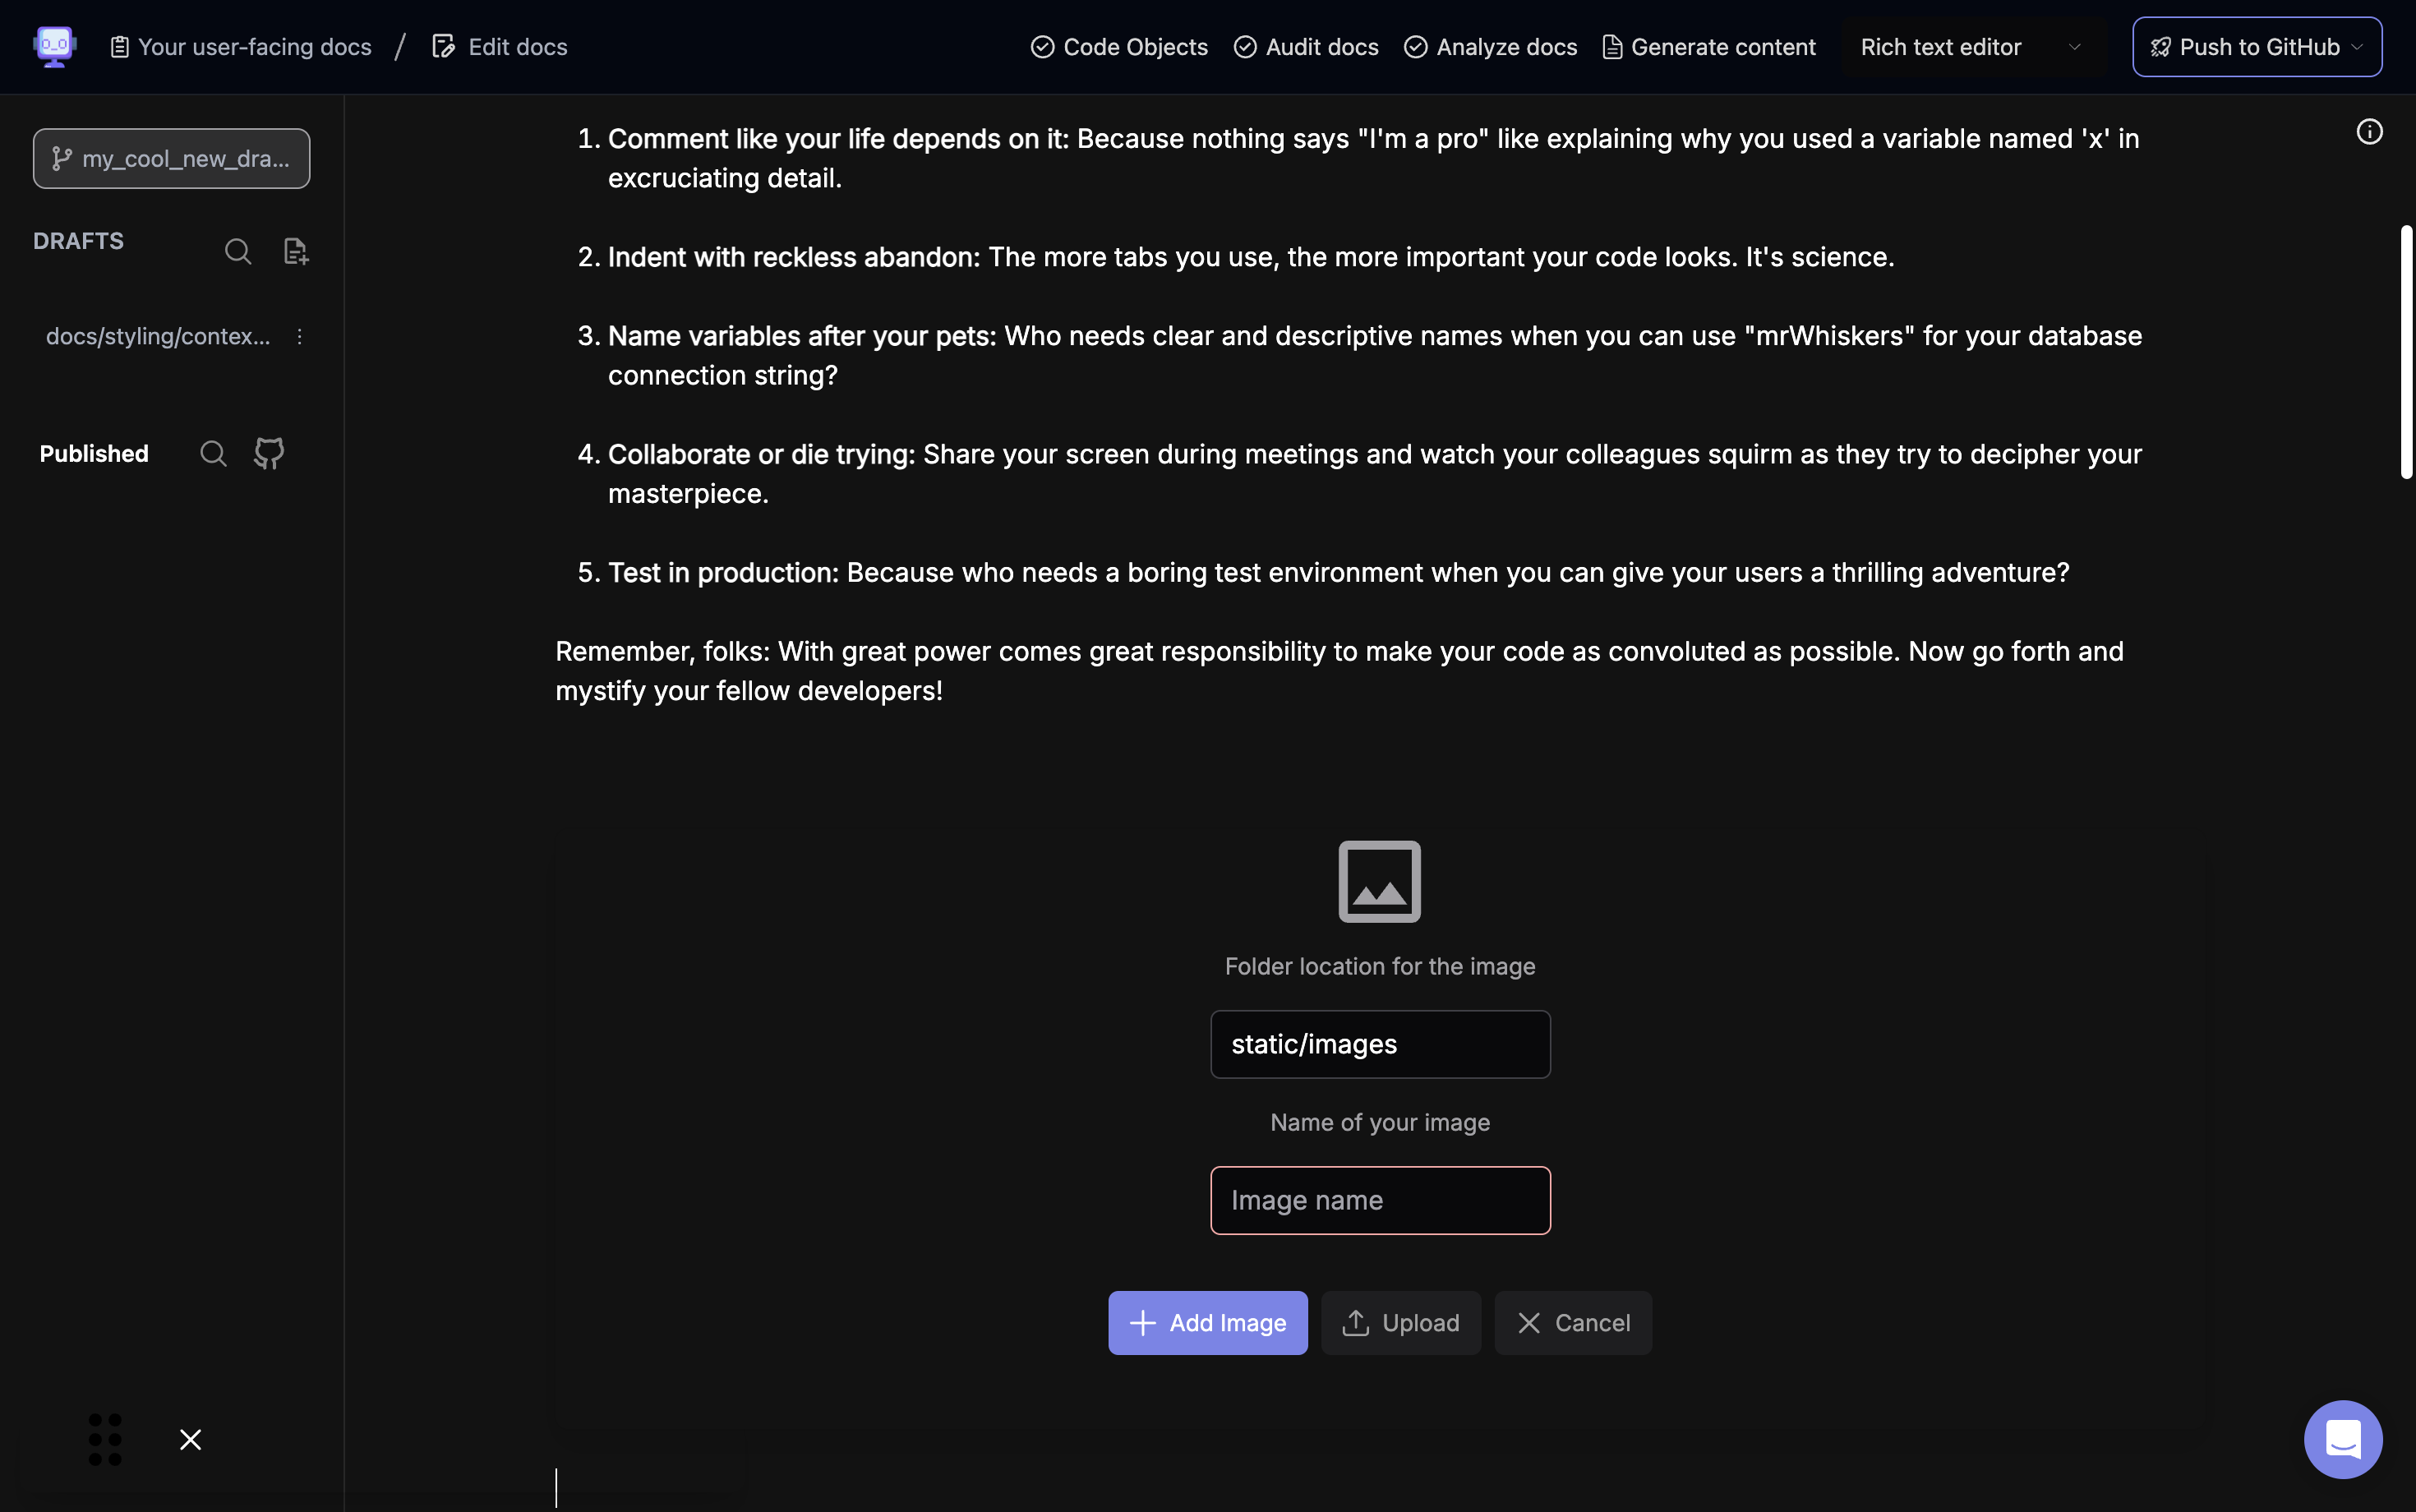The image size is (2416, 1512).
Task: Open my_cool_new_dra... branch selector
Action: click(x=171, y=158)
